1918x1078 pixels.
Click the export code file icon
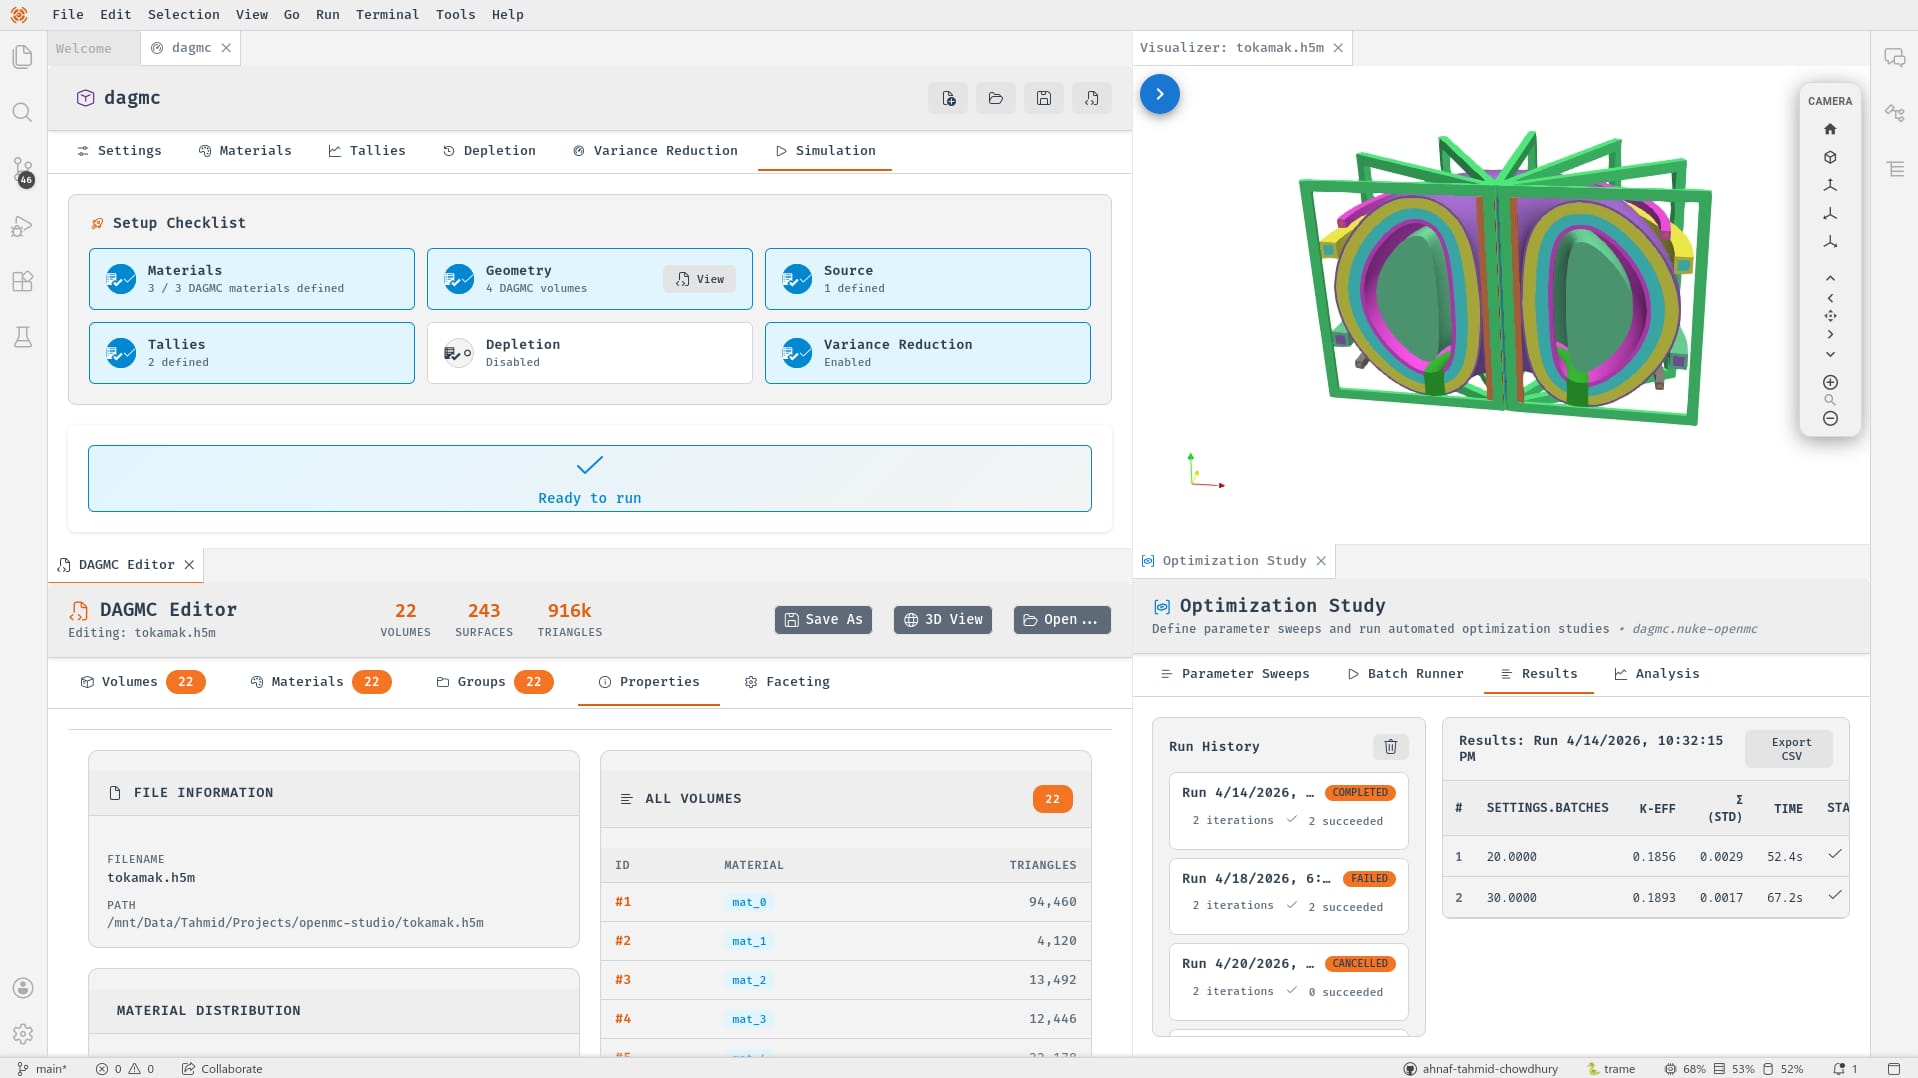pos(1092,98)
